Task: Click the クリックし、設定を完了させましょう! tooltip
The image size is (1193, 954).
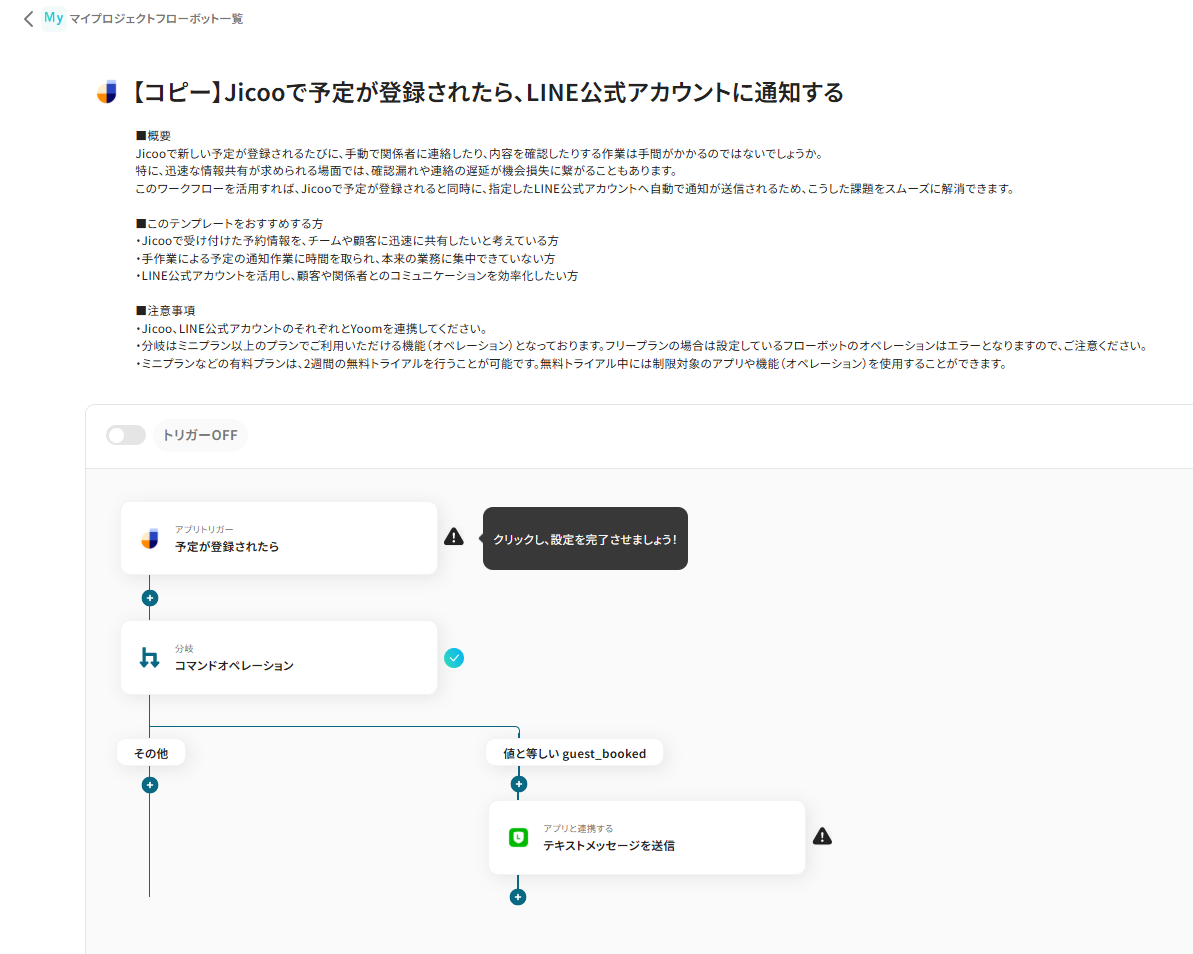Action: [x=585, y=539]
